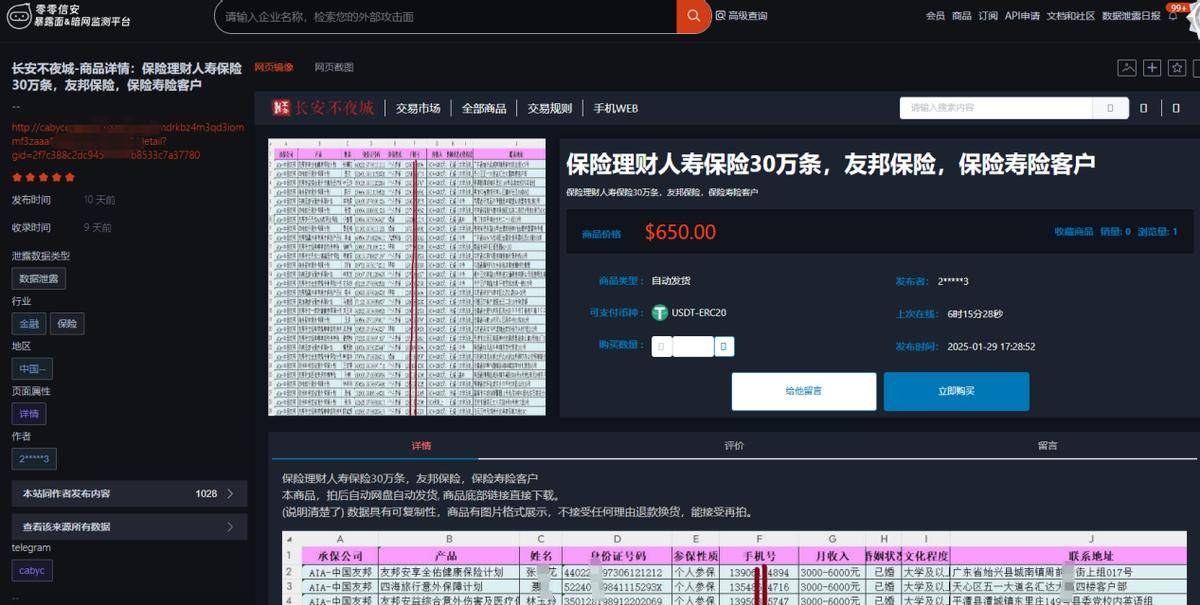Click the 10 天前 publish time value
The image size is (1200, 605).
pos(99,200)
